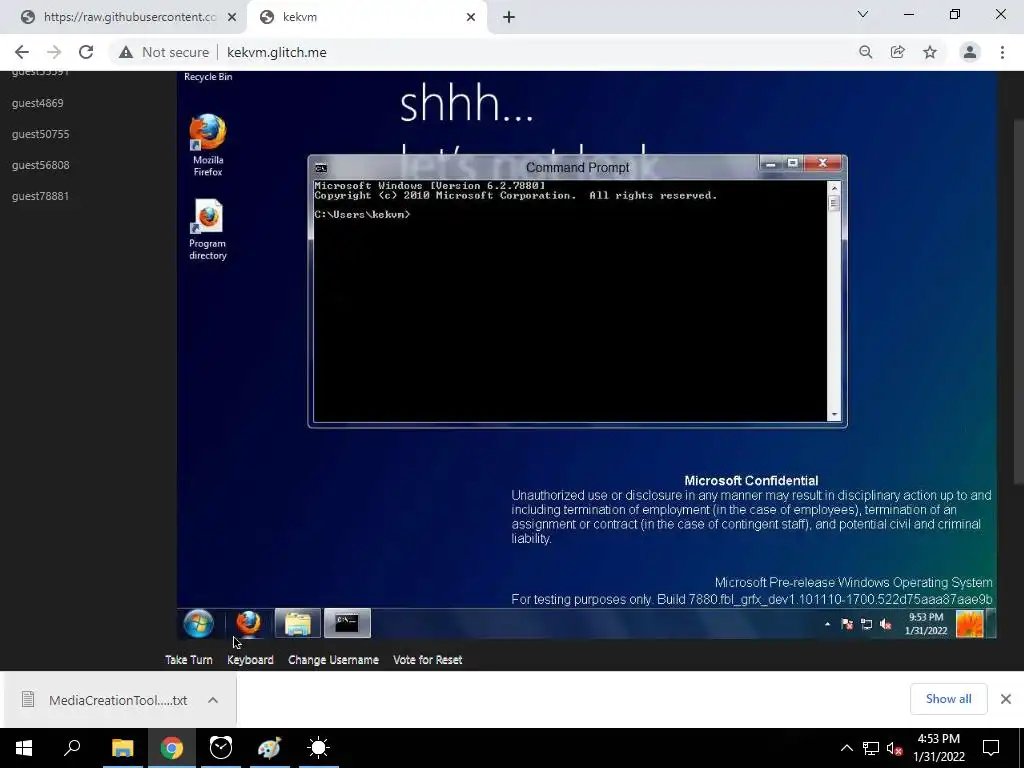Open VM clock showing 9:53 PM
Image resolution: width=1024 pixels, height=768 pixels.
tap(926, 624)
